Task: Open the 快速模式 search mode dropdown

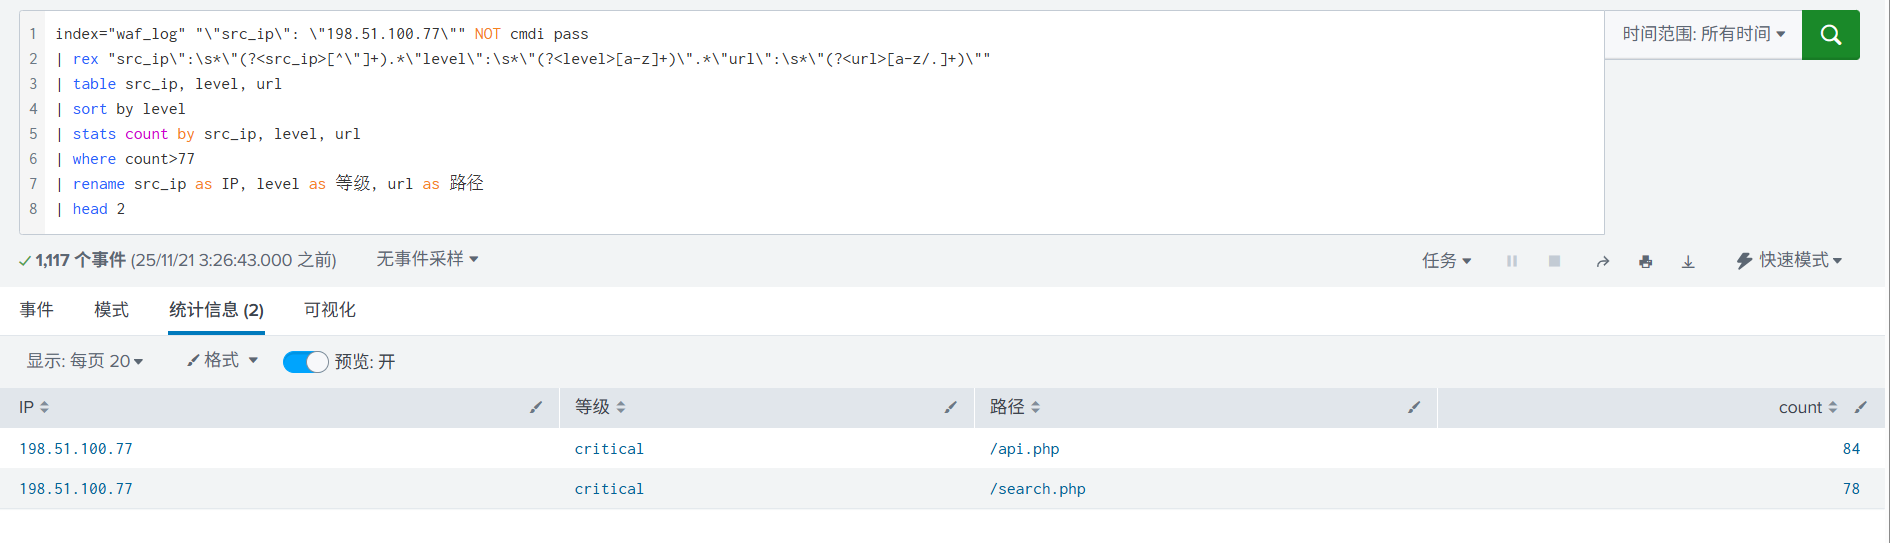Action: [1790, 260]
